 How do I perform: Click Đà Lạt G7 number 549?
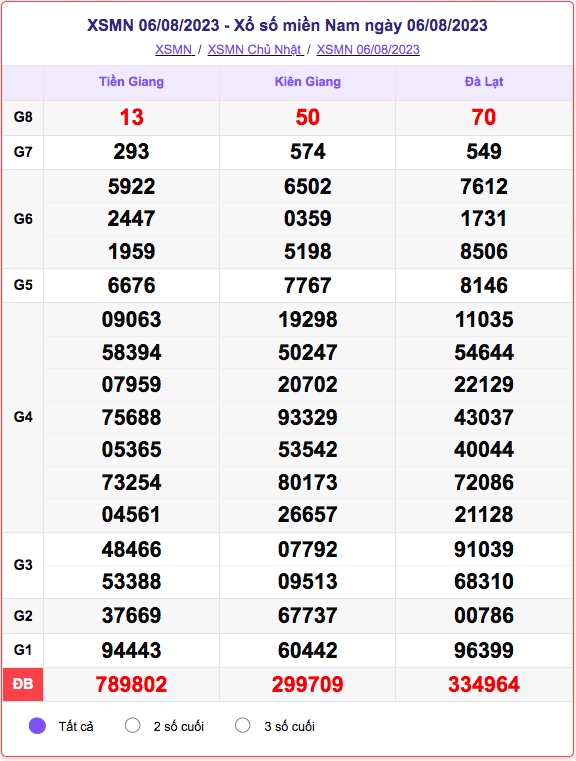[x=484, y=152]
